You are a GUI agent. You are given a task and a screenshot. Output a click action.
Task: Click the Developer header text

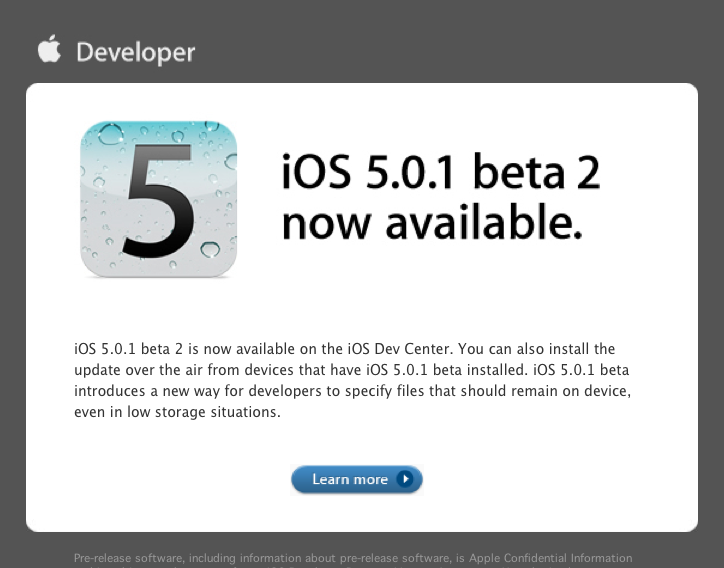(136, 53)
